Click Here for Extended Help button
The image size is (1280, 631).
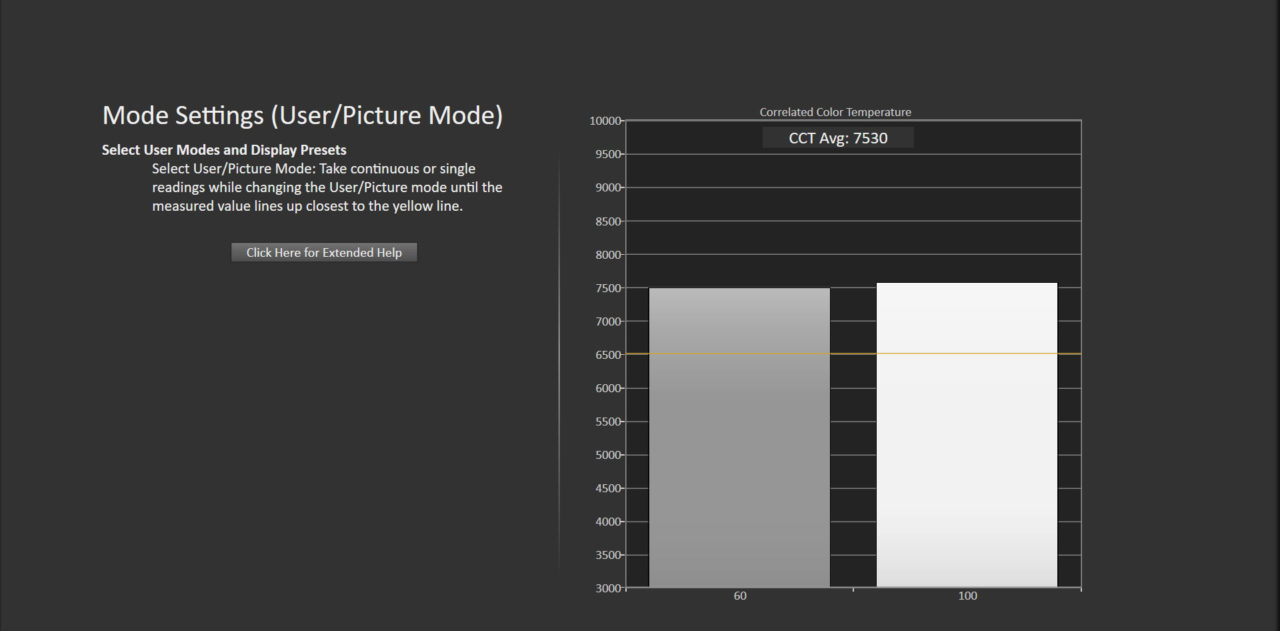tap(324, 253)
